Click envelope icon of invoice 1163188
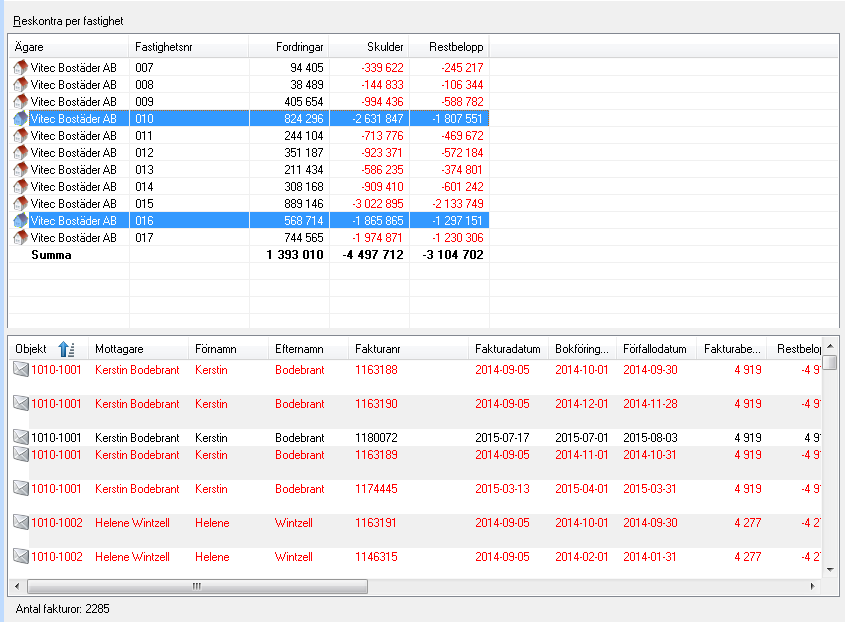Screen dimensions: 845x622 (20, 369)
